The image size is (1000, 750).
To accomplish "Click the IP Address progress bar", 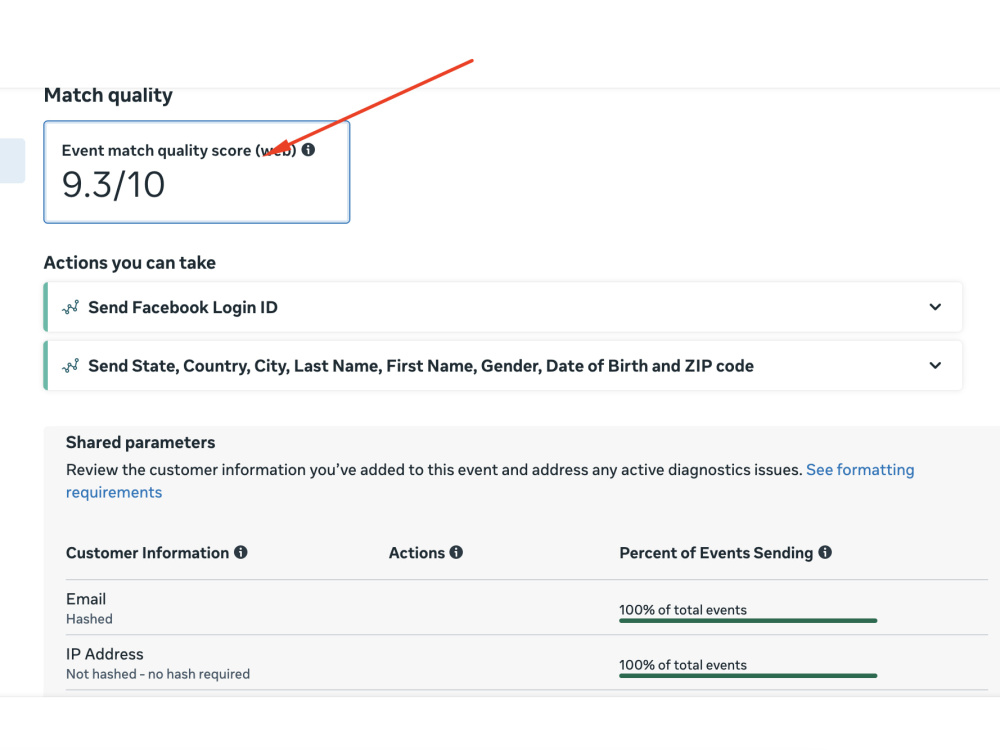I will [x=748, y=675].
